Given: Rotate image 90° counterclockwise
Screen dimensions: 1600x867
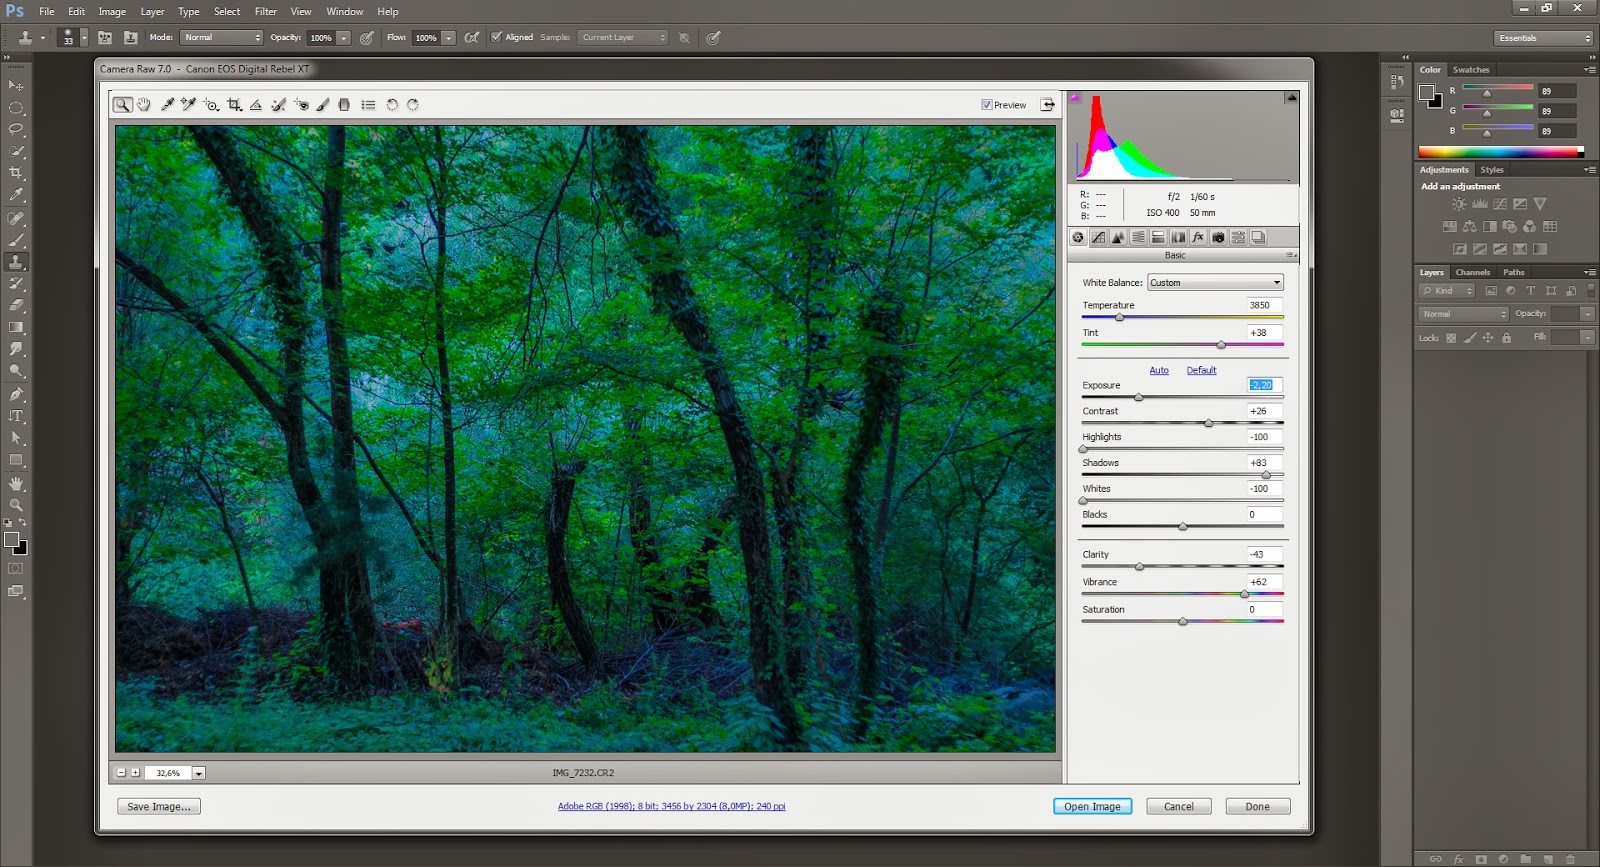Looking at the screenshot, I should point(392,104).
